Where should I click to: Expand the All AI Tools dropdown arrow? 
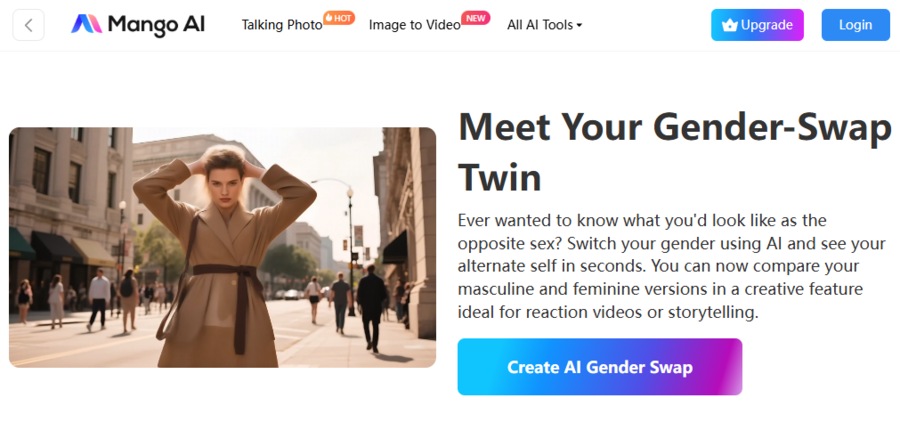click(x=579, y=25)
